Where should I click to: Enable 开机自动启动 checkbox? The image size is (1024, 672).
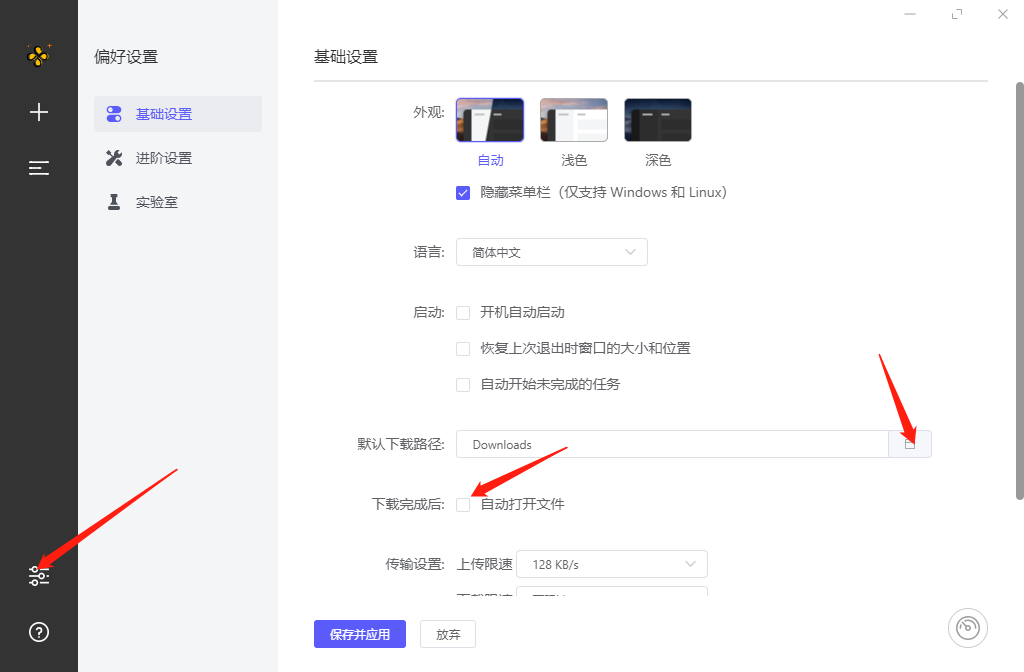(463, 313)
